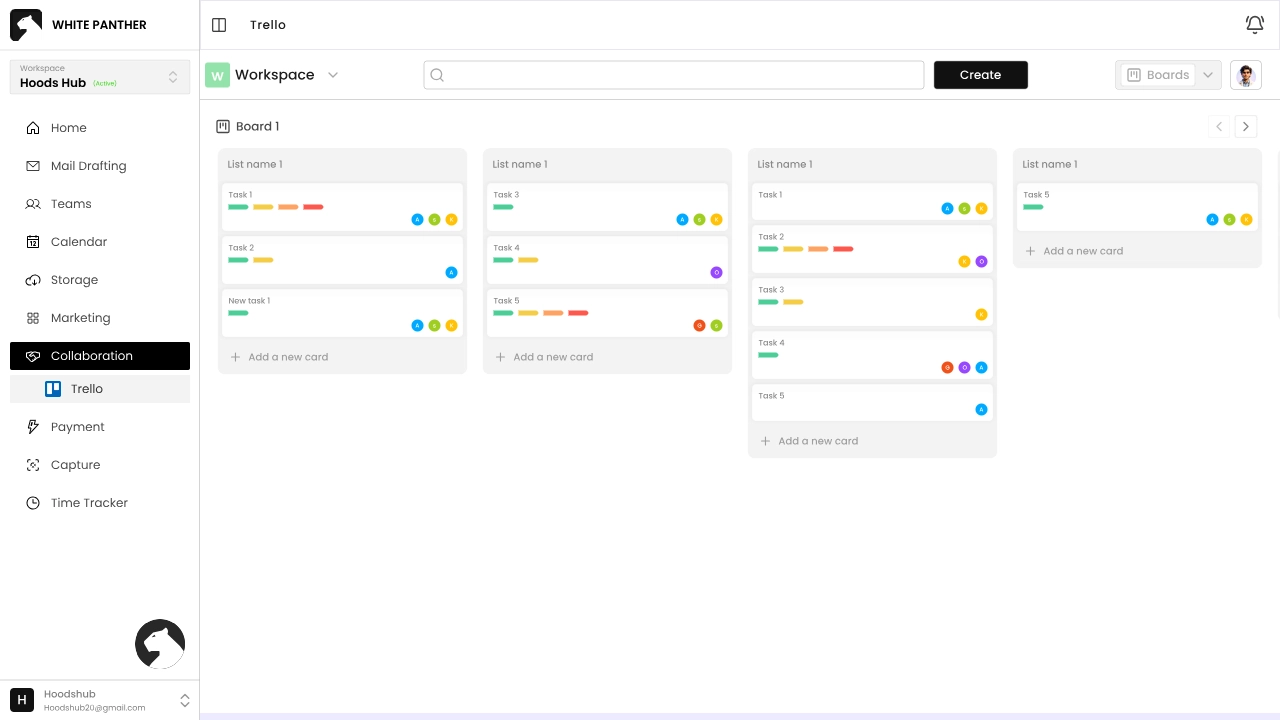Screen dimensions: 1280x720
Task: Click the red label on New task 1's neighbor Task 1 in first list
Action: [313, 207]
